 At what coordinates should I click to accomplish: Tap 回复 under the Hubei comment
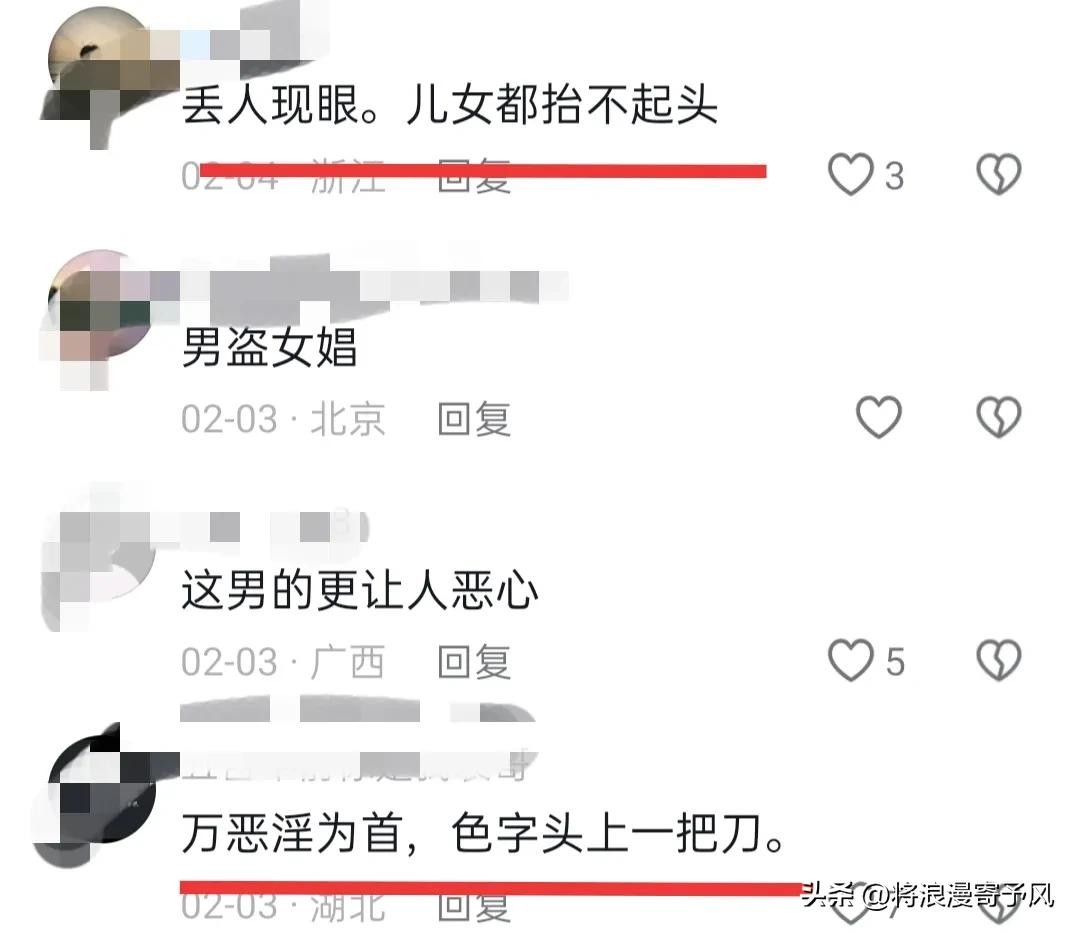[474, 907]
